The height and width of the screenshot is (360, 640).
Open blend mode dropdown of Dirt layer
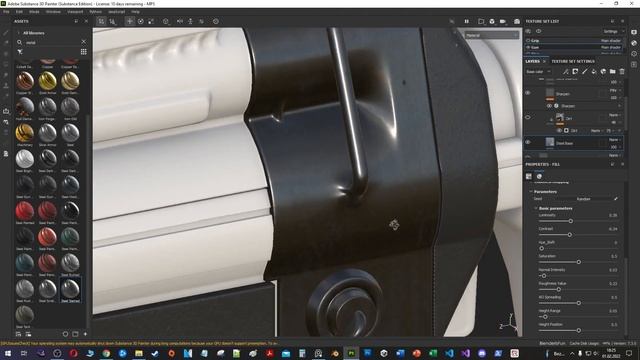click(x=615, y=115)
